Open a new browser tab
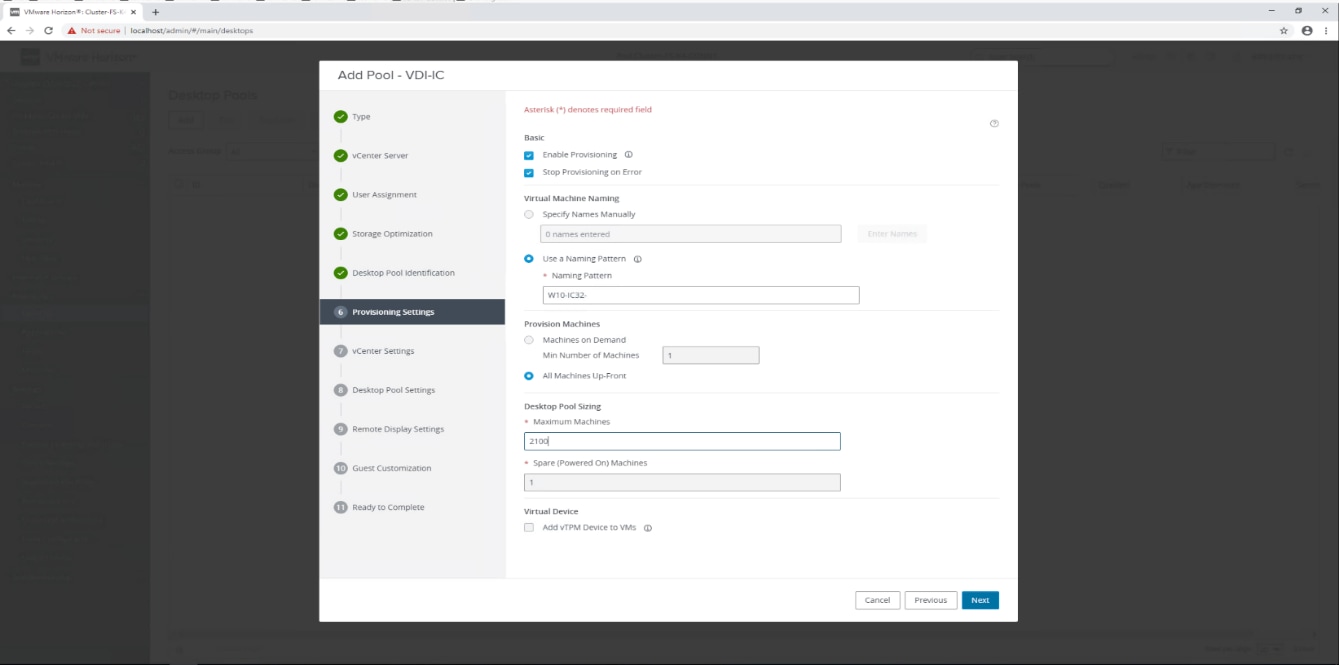 [155, 11]
